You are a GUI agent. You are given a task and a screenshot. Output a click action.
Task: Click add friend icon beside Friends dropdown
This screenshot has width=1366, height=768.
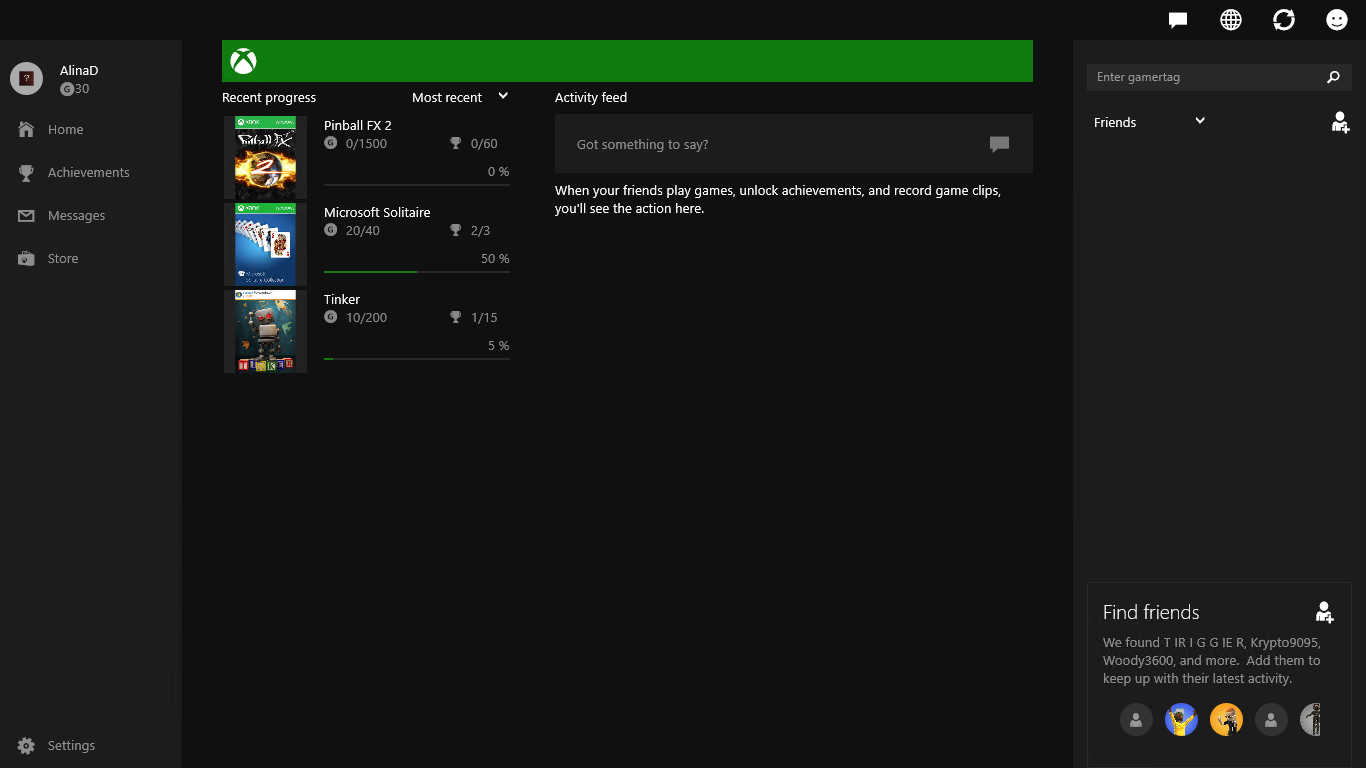point(1340,122)
